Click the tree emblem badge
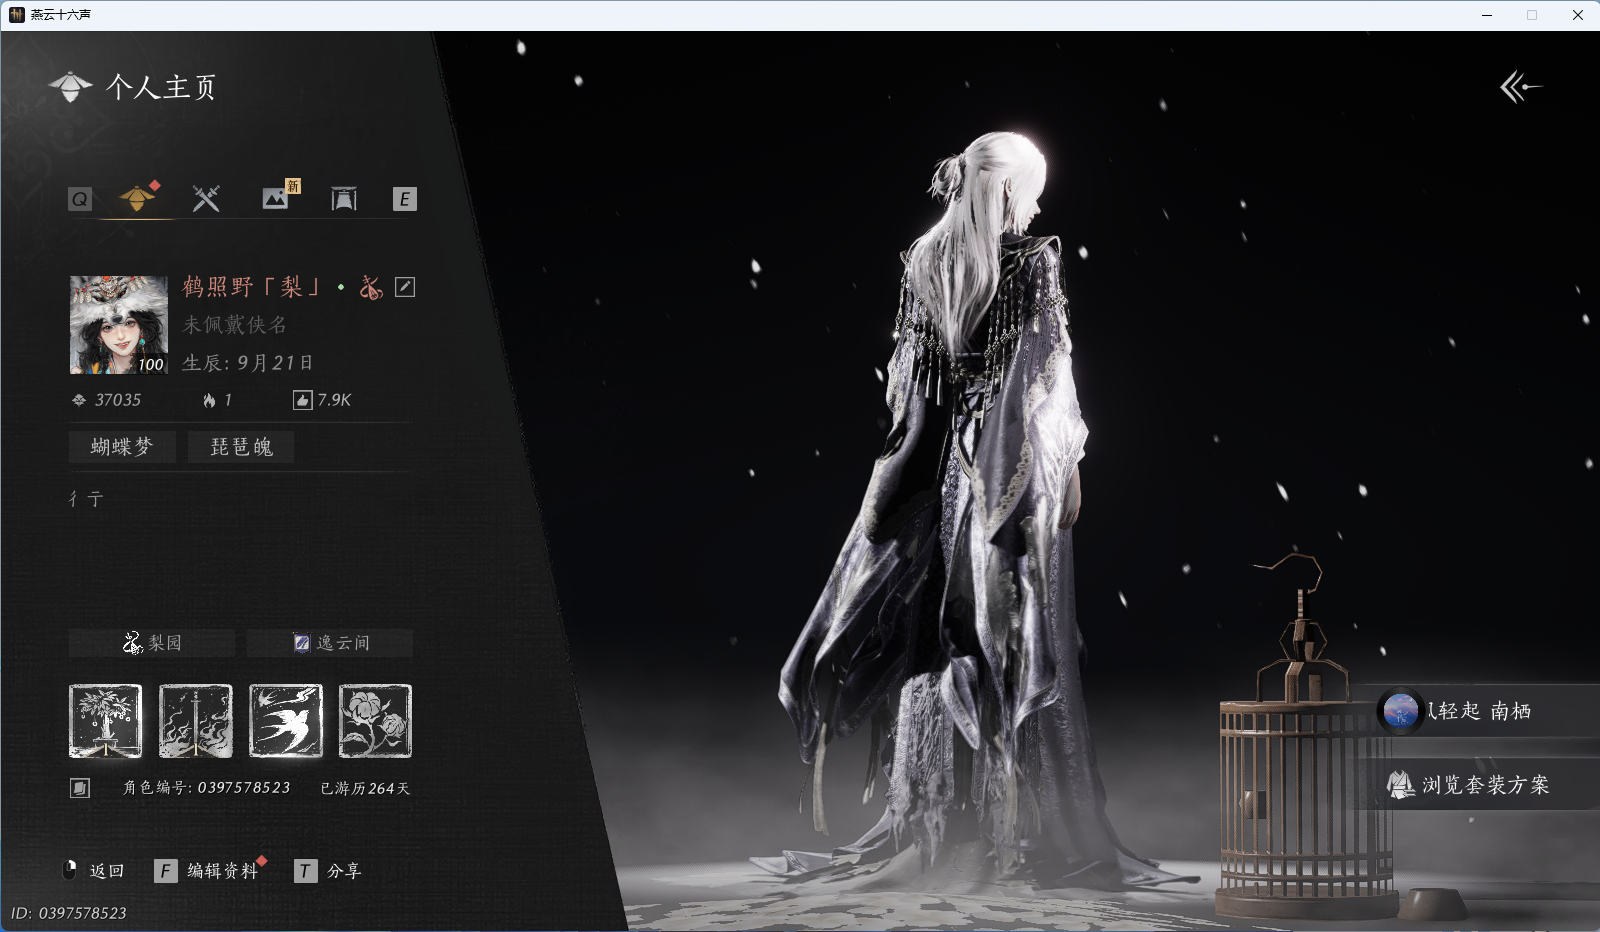Viewport: 1600px width, 932px height. point(105,721)
